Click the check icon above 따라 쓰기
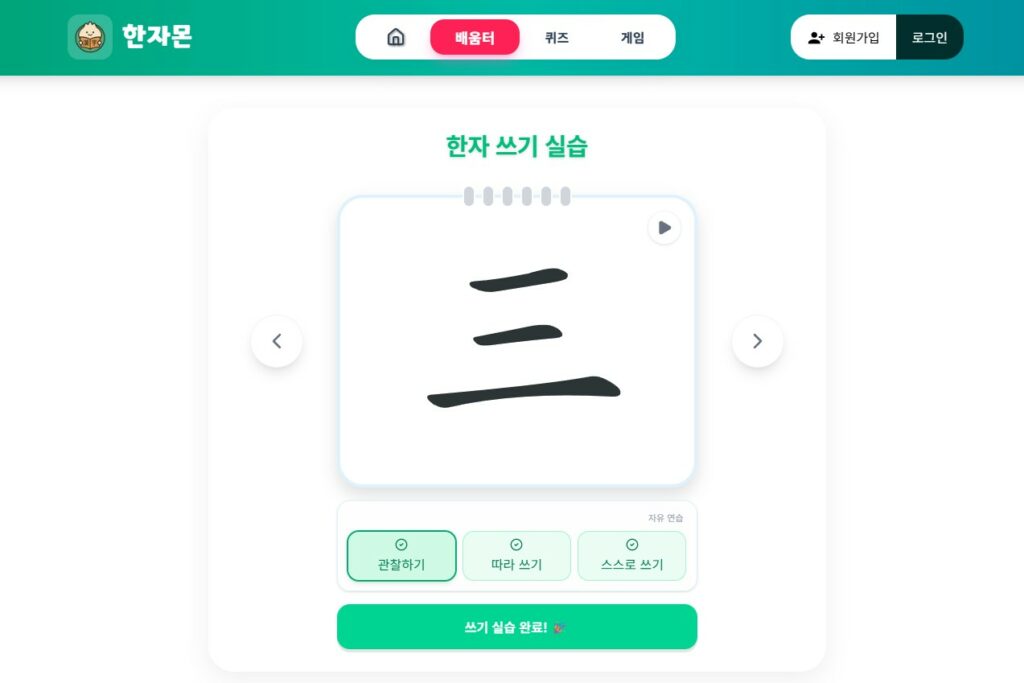 tap(516, 545)
